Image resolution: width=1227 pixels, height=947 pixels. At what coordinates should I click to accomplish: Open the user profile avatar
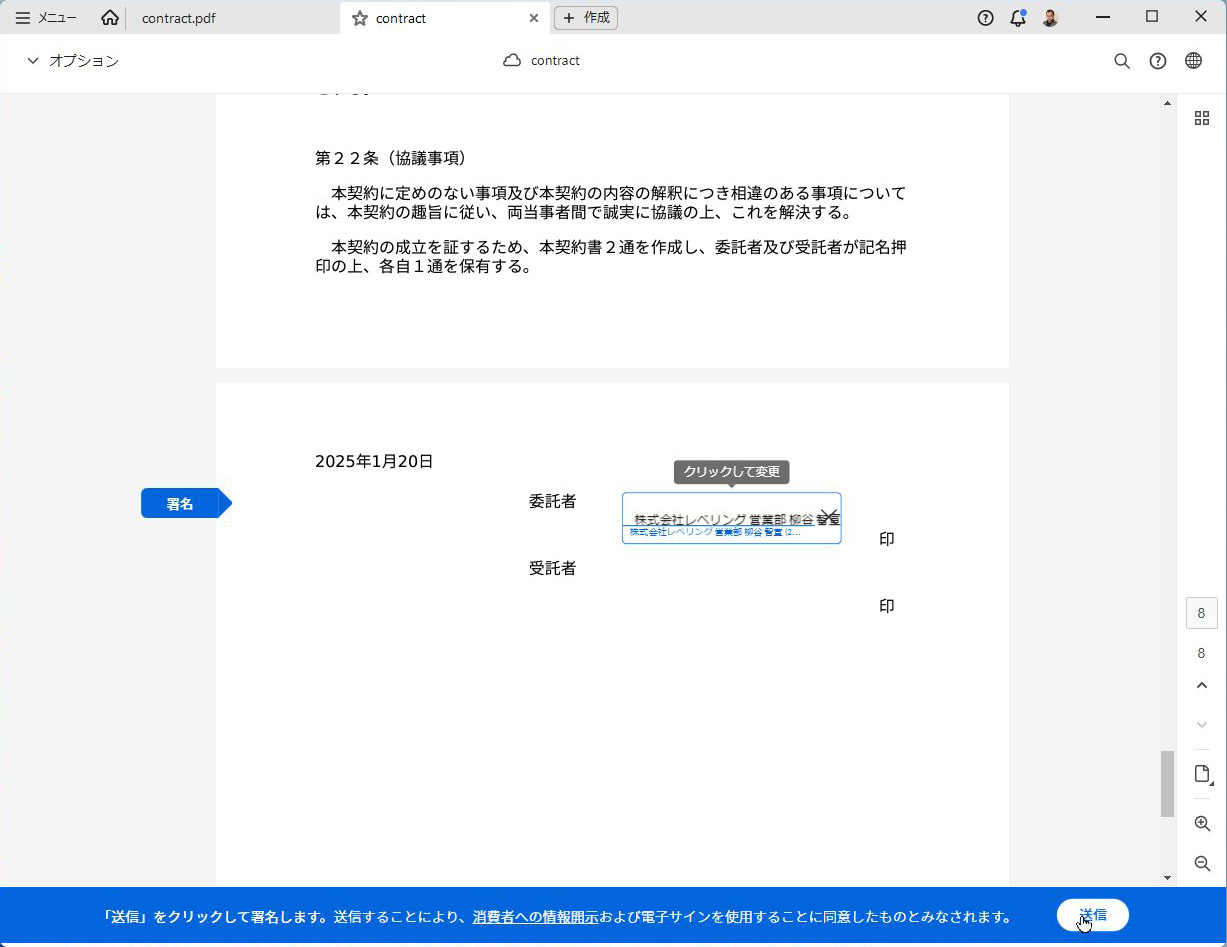click(1050, 18)
